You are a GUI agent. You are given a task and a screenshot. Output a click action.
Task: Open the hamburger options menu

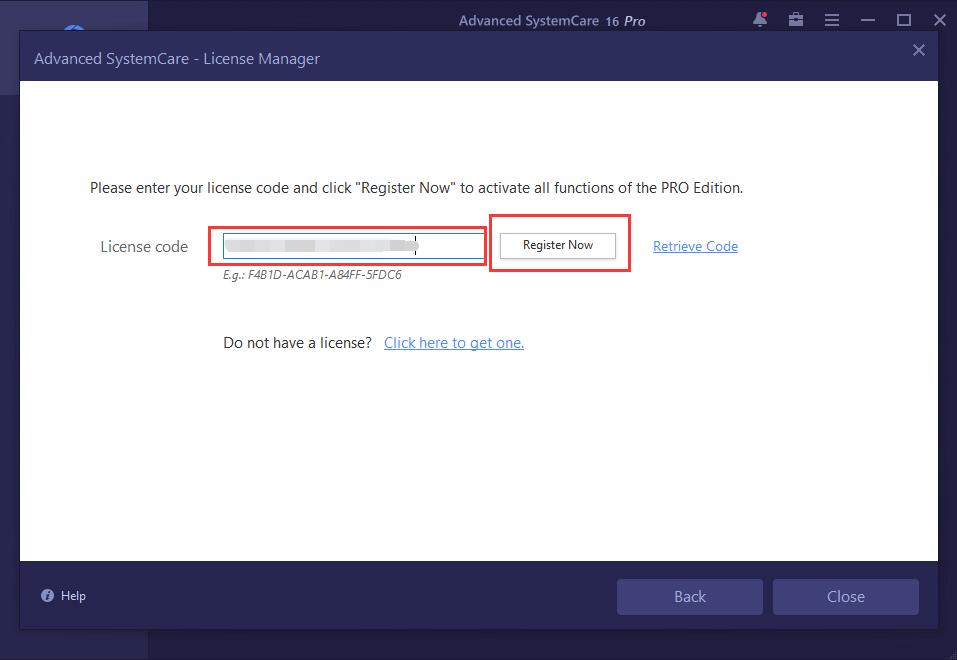point(832,20)
